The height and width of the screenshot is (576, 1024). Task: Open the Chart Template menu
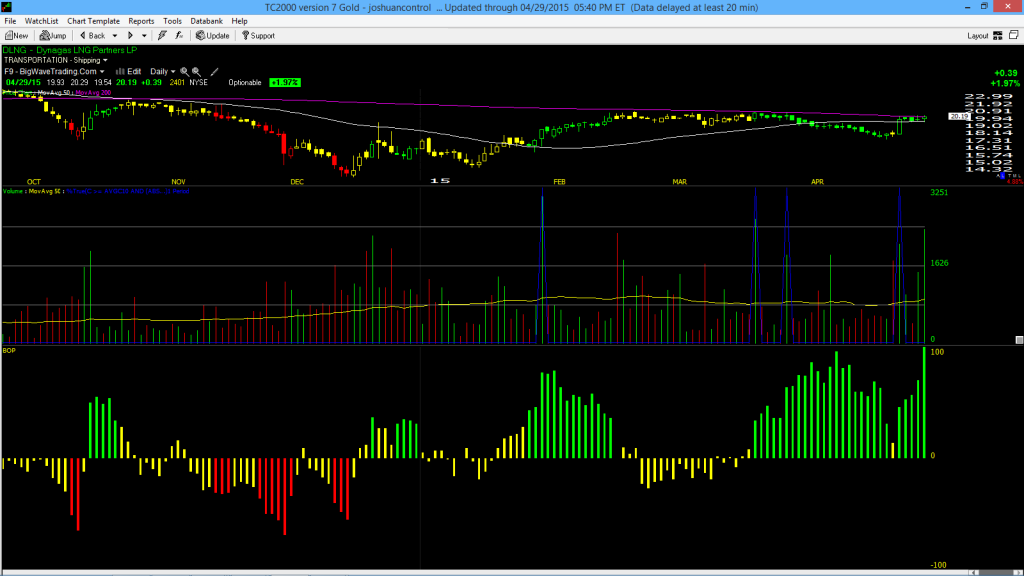point(93,21)
